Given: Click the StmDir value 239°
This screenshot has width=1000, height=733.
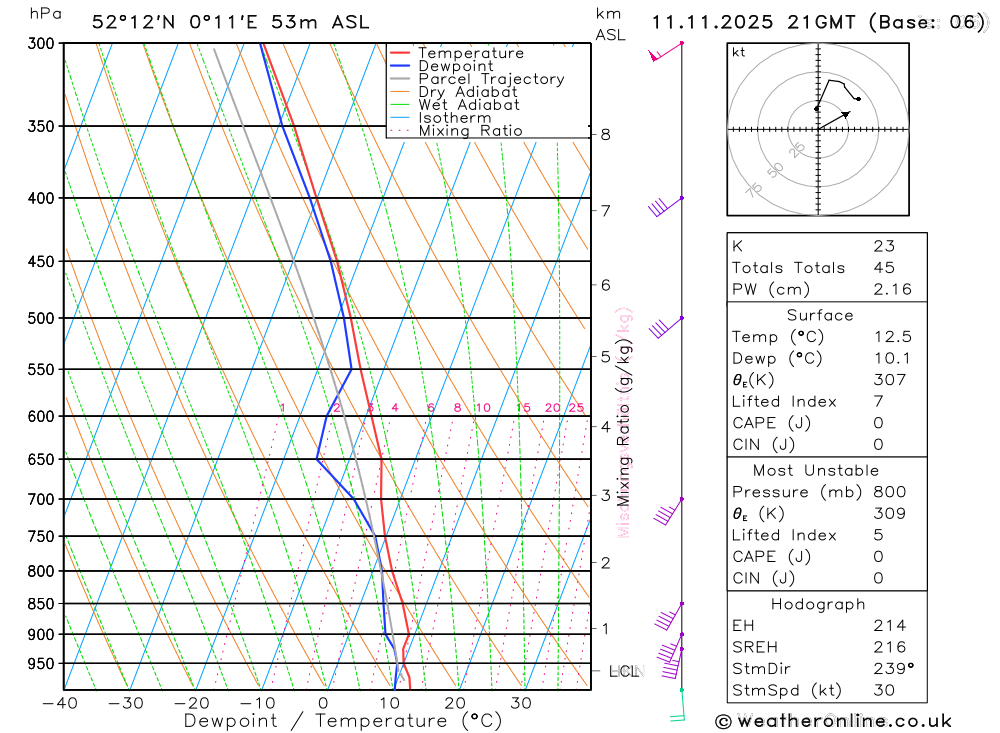Looking at the screenshot, I should tap(893, 669).
